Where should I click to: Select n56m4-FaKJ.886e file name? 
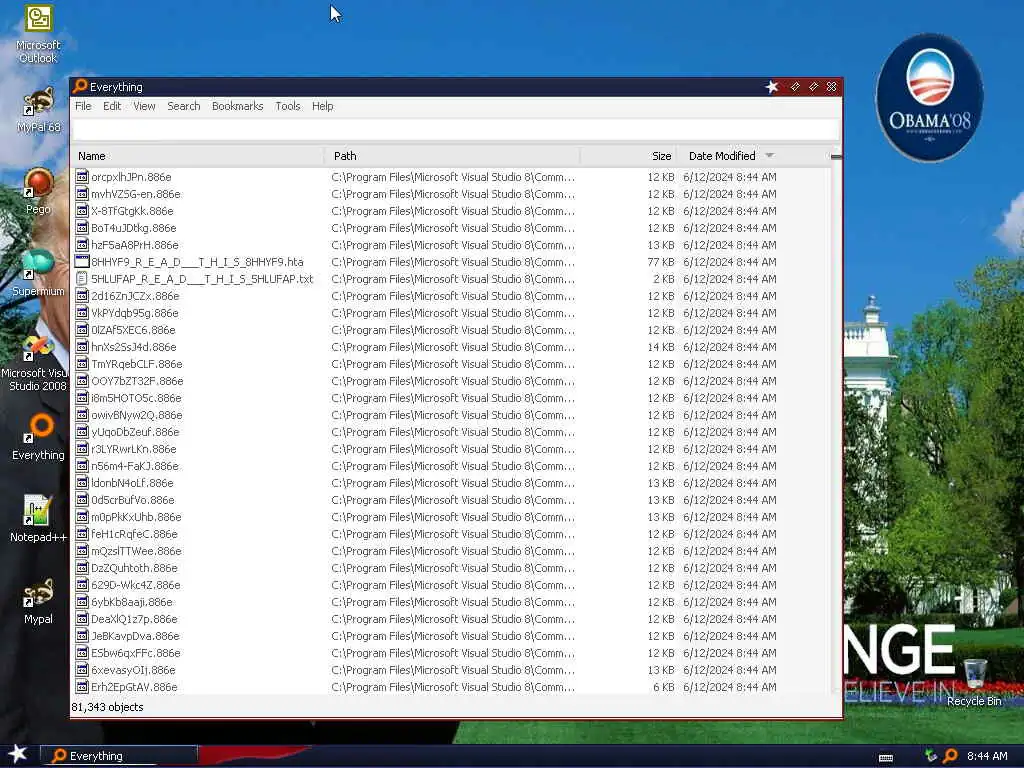tap(135, 465)
